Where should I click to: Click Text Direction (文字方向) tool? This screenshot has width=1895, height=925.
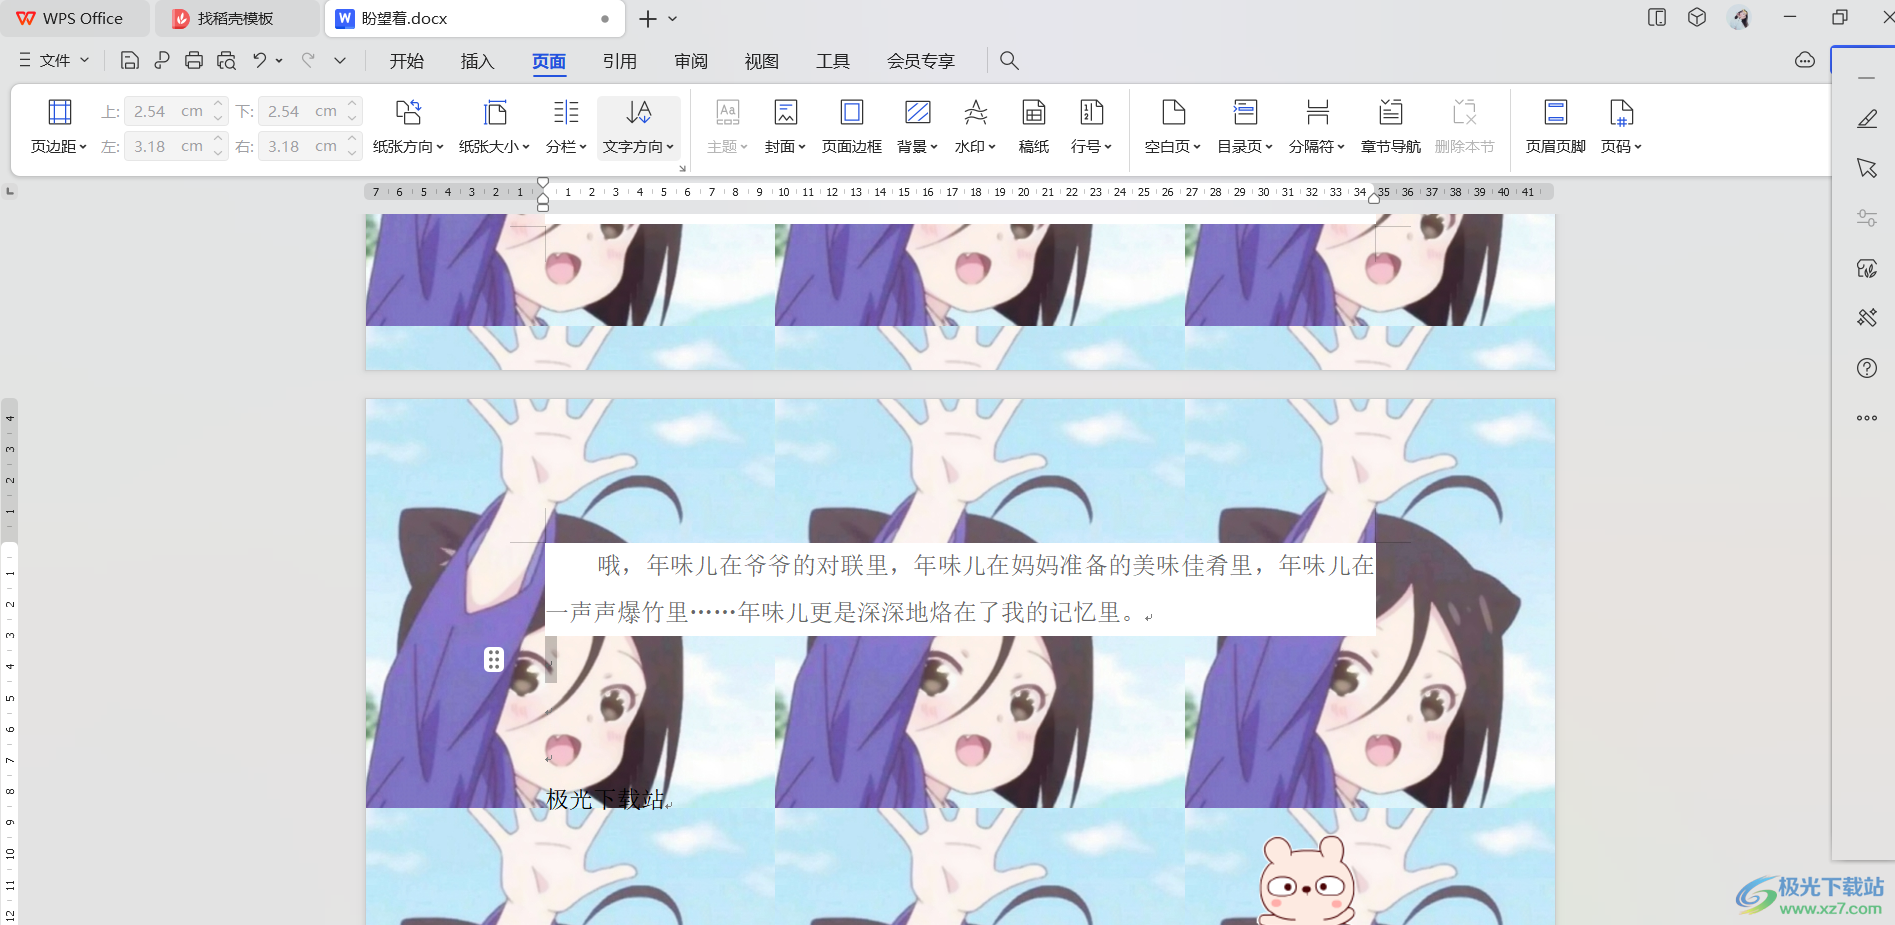[639, 127]
